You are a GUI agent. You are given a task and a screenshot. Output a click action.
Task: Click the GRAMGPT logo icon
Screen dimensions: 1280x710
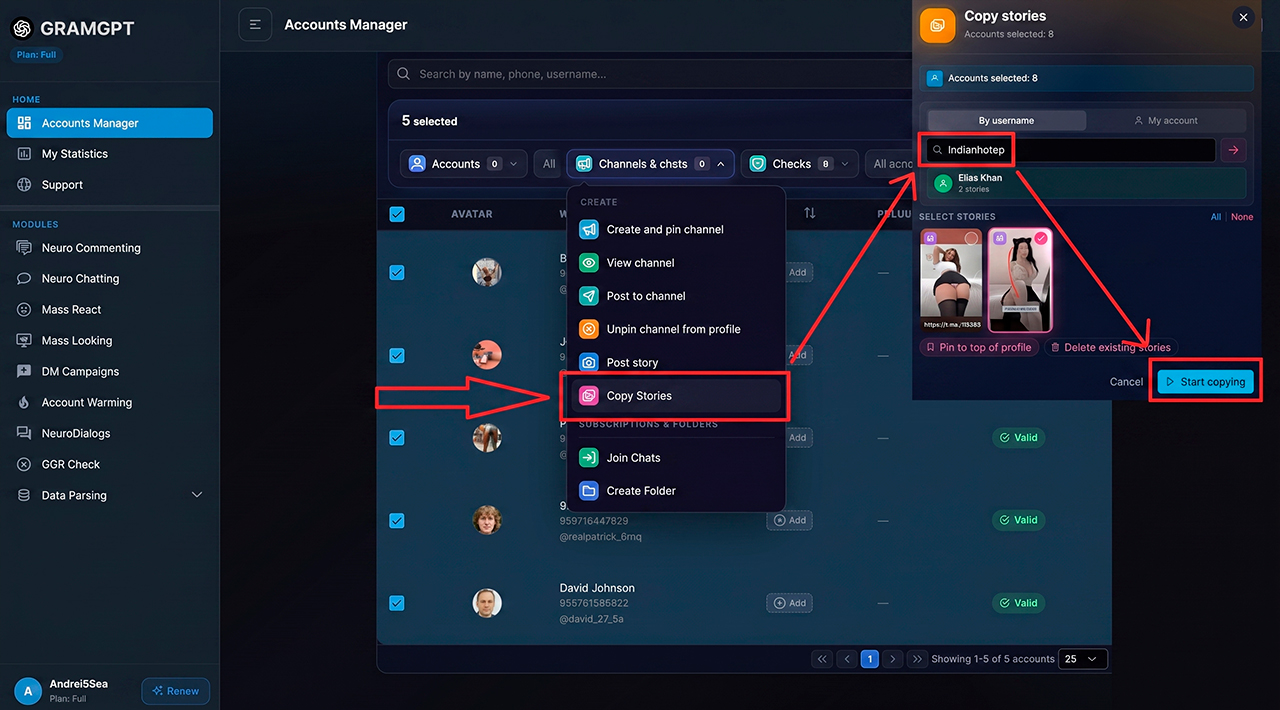tap(22, 29)
